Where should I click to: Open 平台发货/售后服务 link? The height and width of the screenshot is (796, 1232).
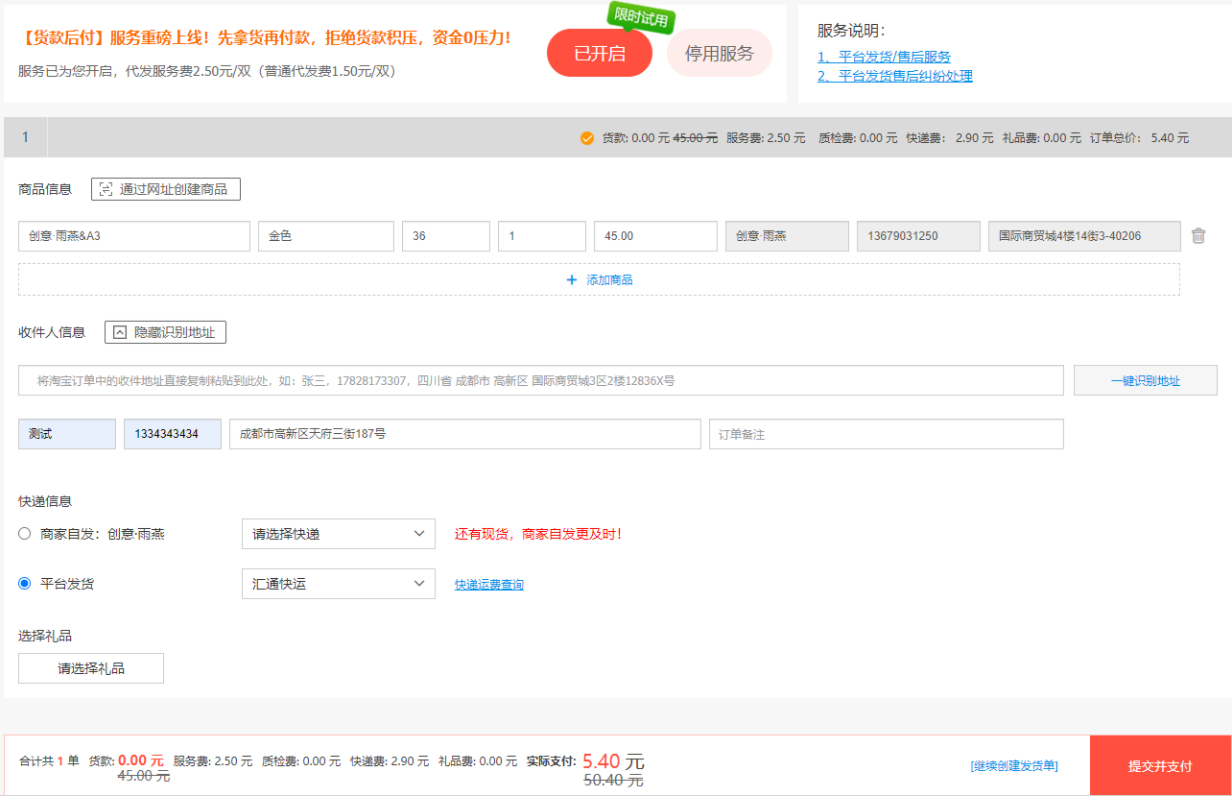(x=884, y=57)
